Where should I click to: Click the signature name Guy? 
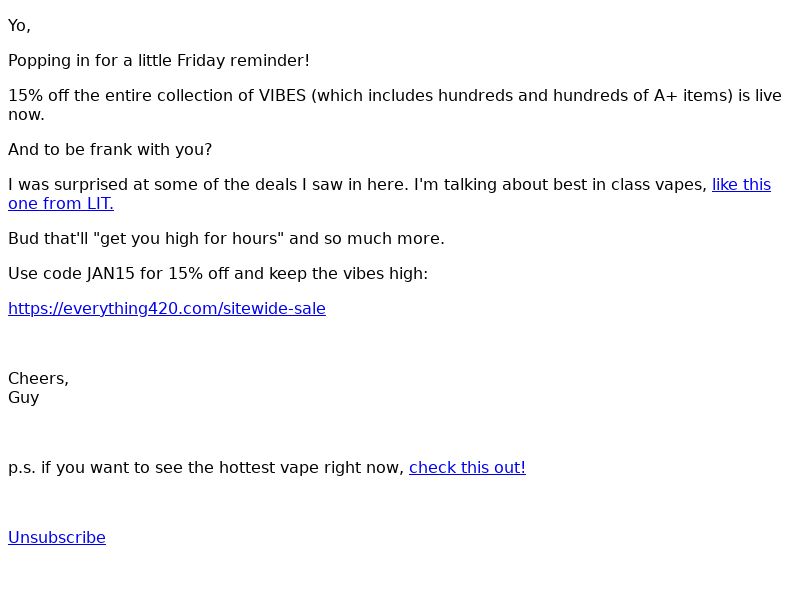click(x=23, y=398)
